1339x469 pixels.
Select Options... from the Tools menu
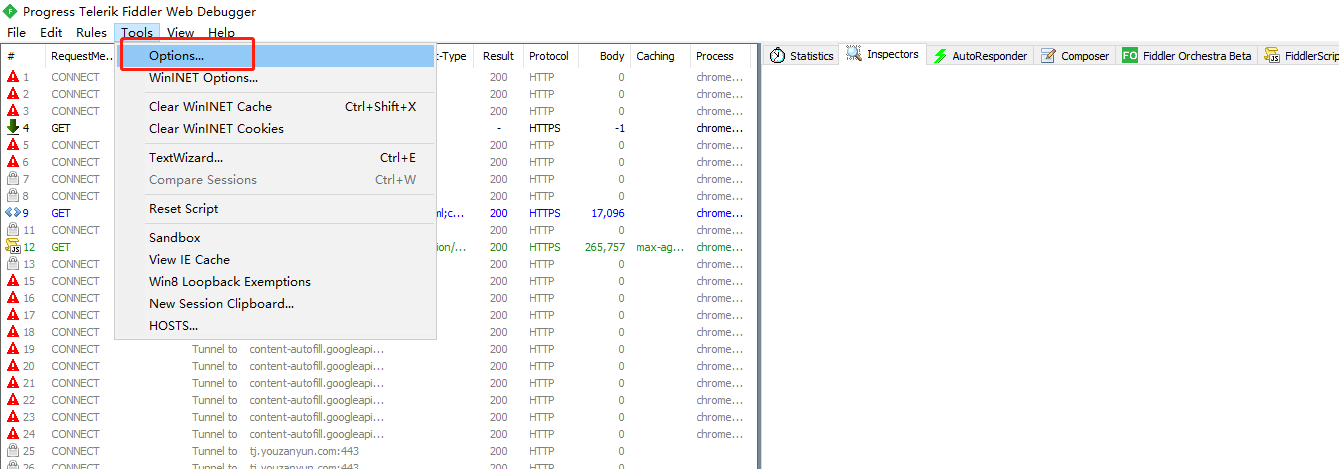click(x=275, y=56)
